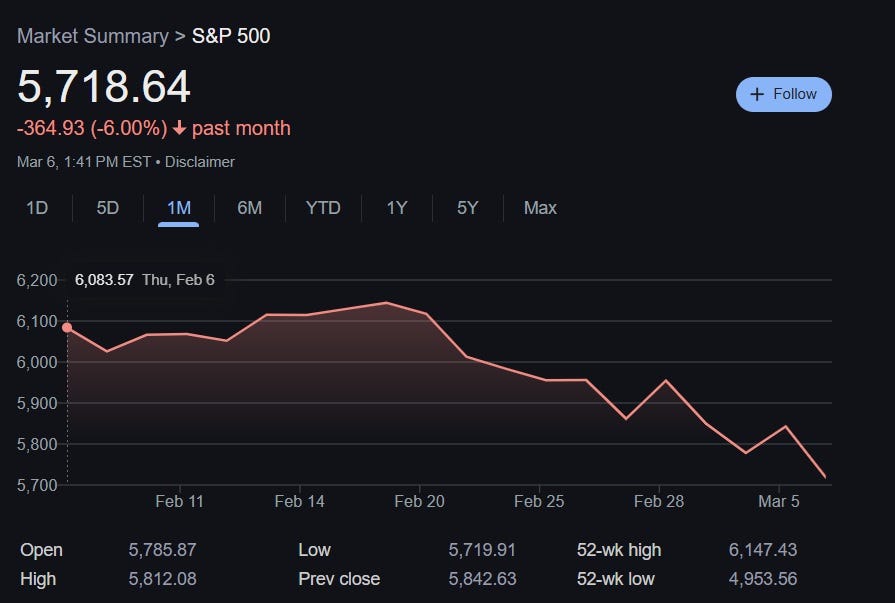Click the 5,900 y-axis label
Screen dimensions: 895x603
[x=37, y=403]
